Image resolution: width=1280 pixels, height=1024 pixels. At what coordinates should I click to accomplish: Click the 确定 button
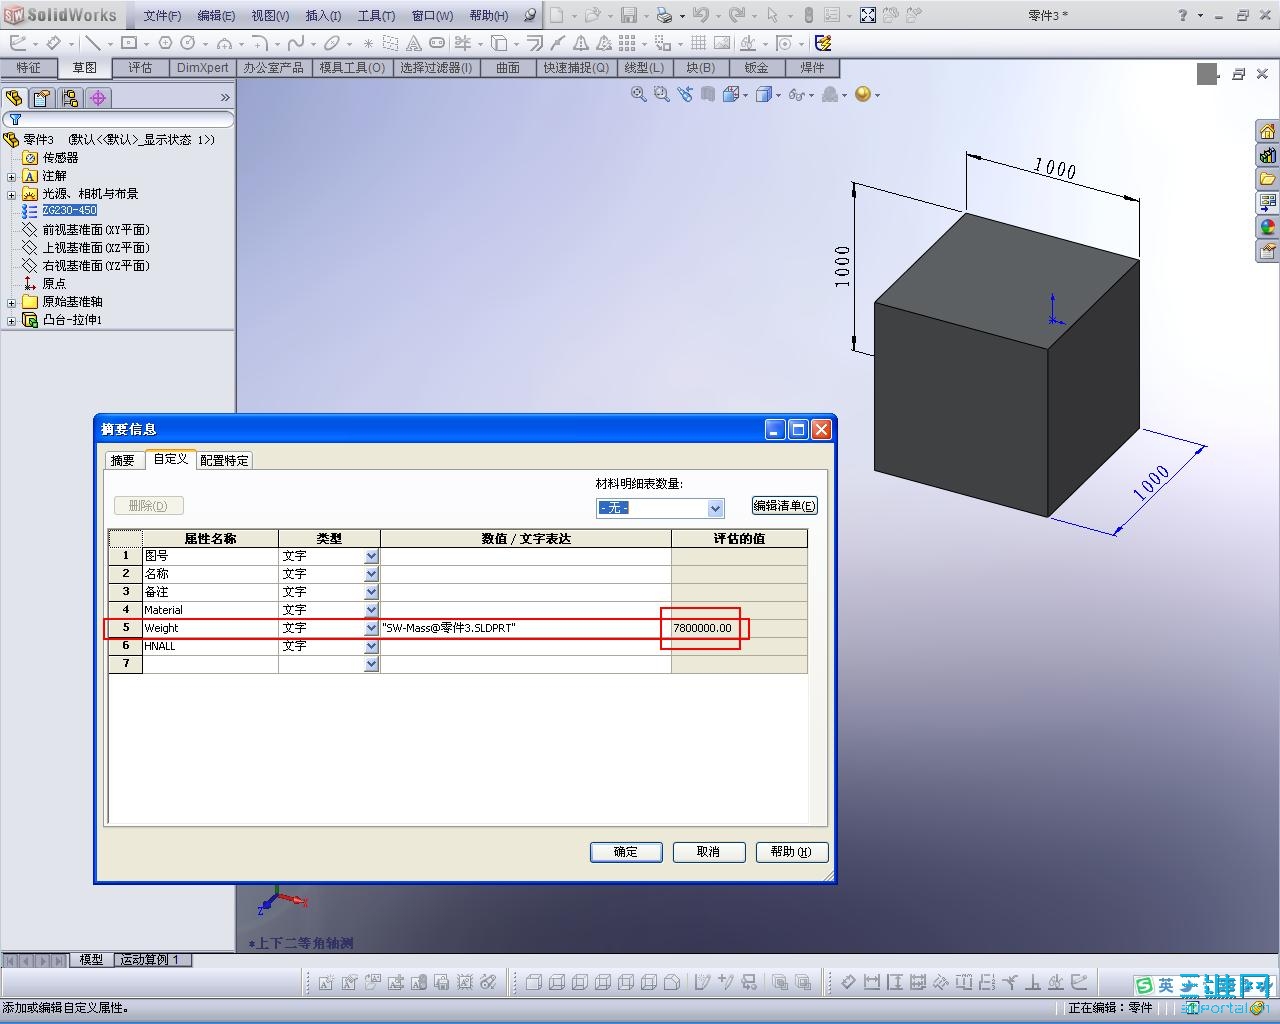pos(626,852)
